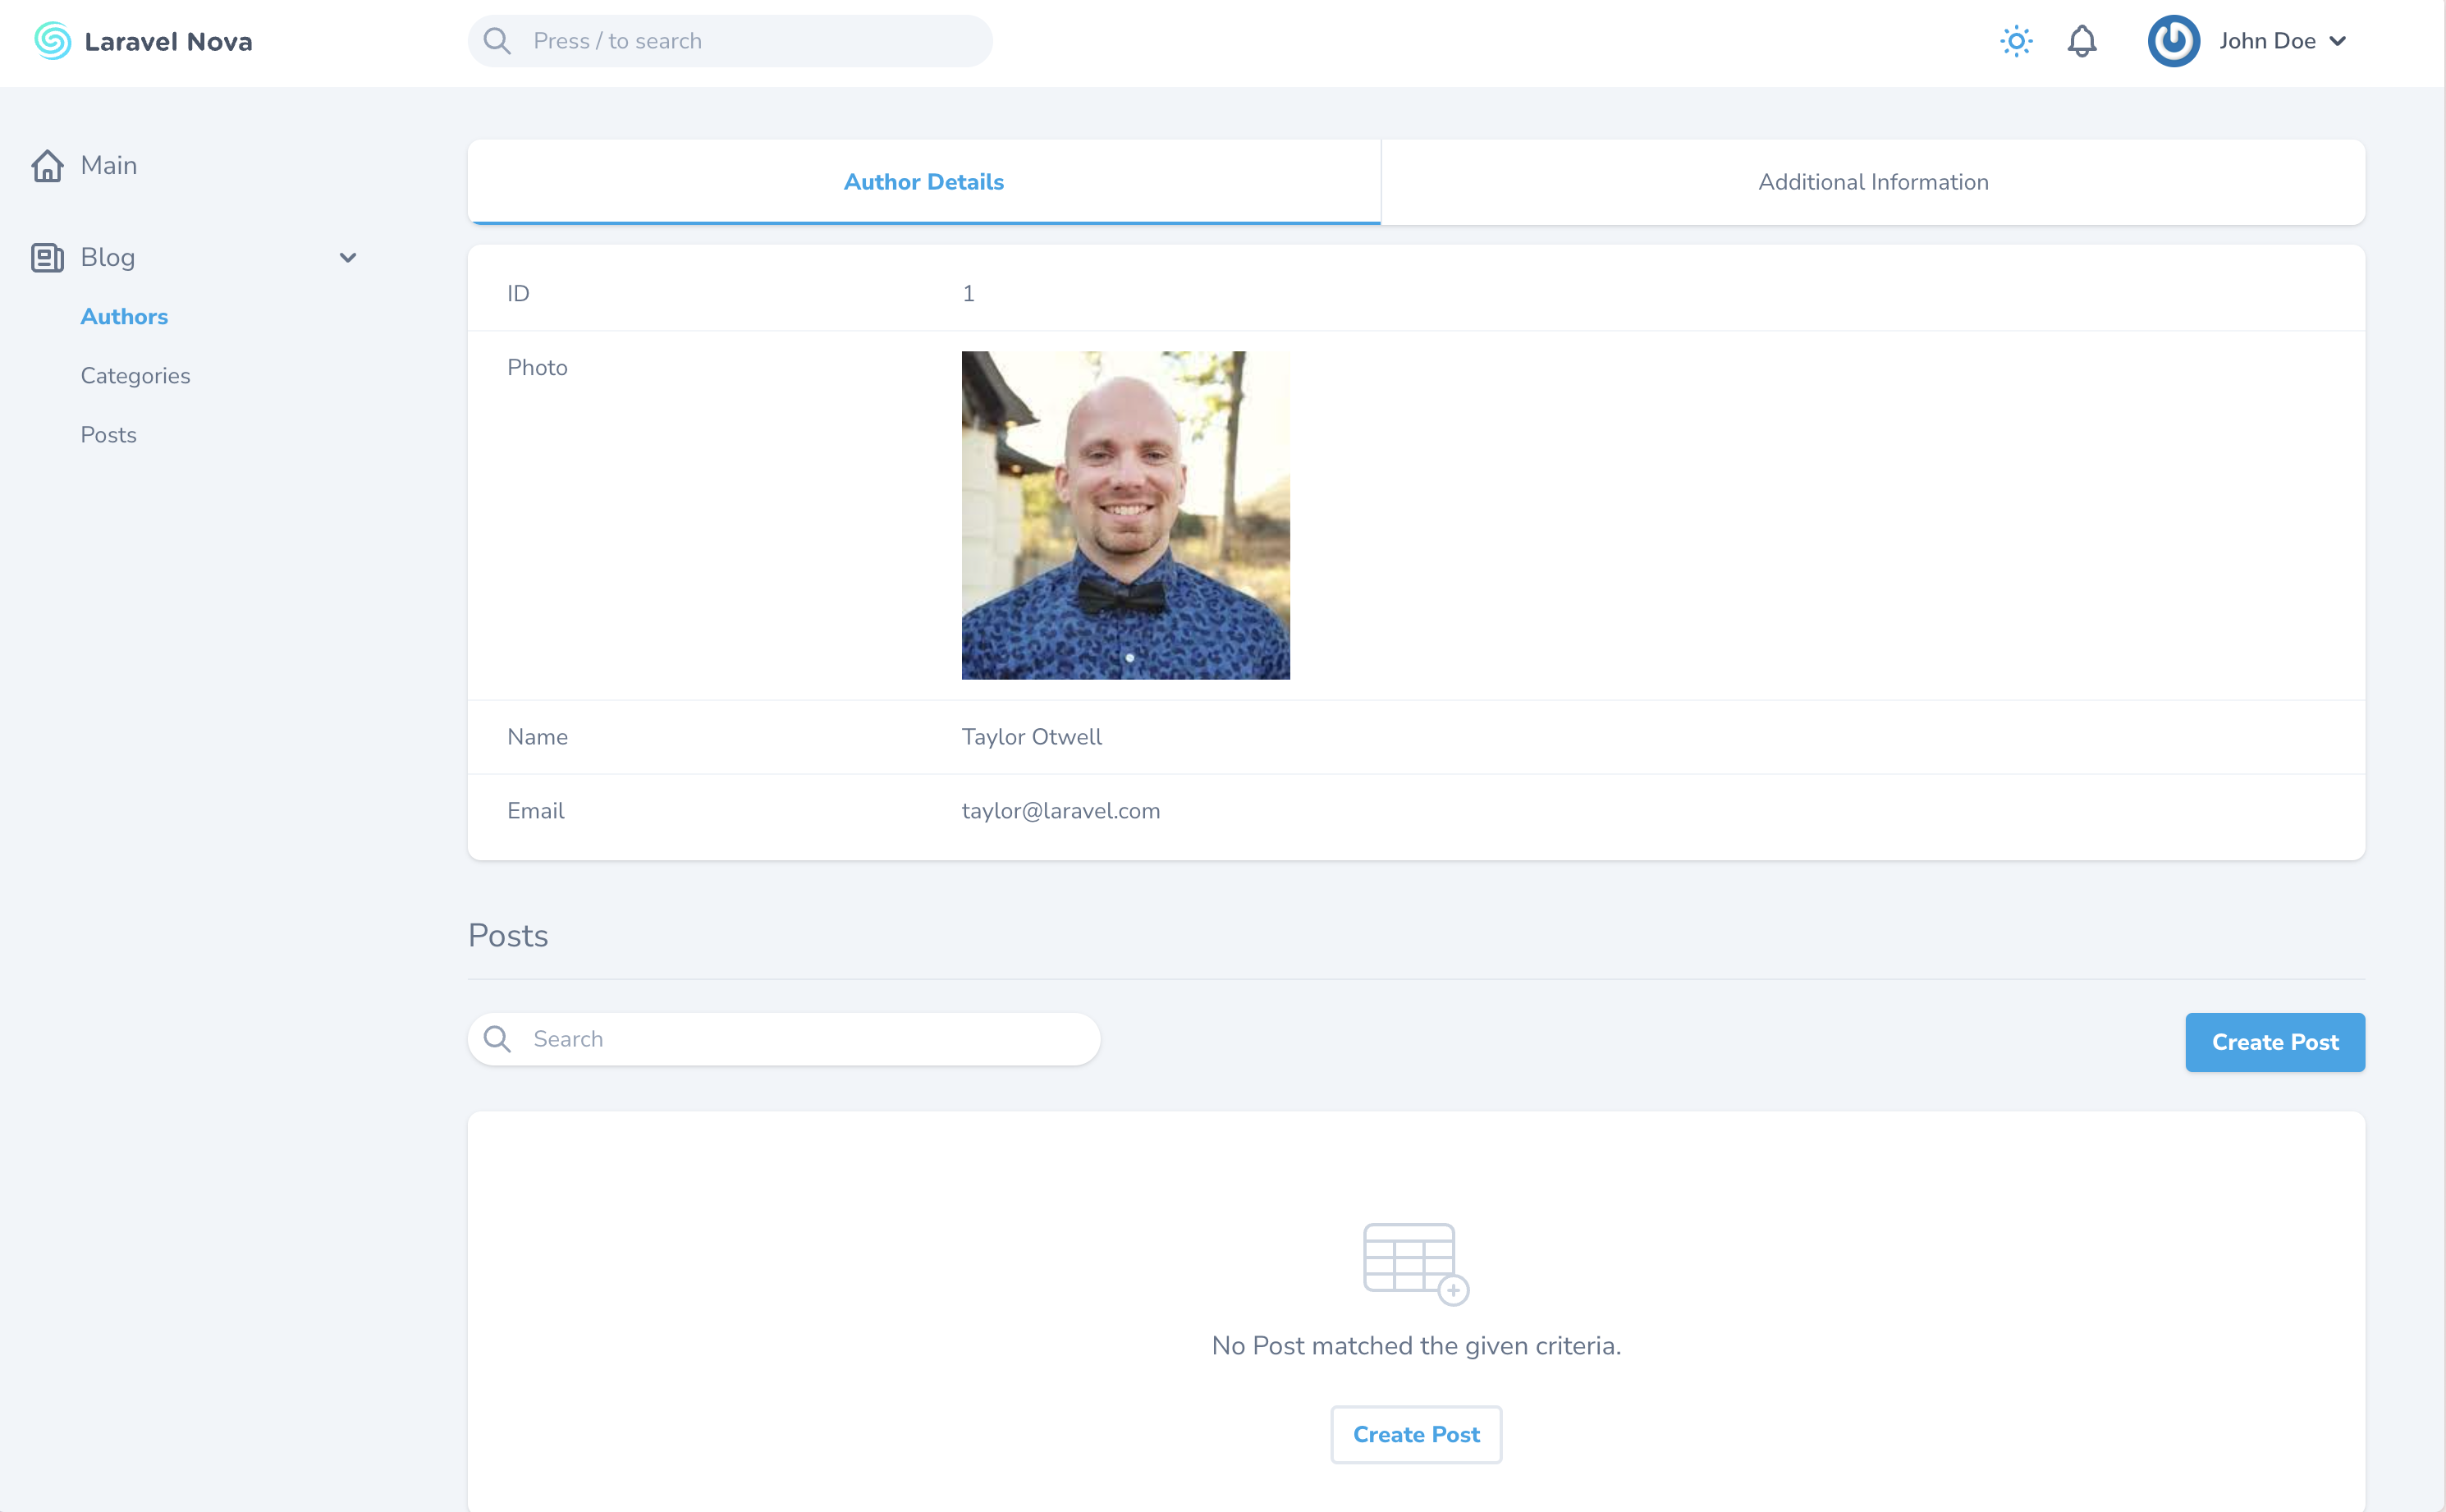
Task: Toggle the light/dark theme sun icon
Action: pyautogui.click(x=2016, y=41)
